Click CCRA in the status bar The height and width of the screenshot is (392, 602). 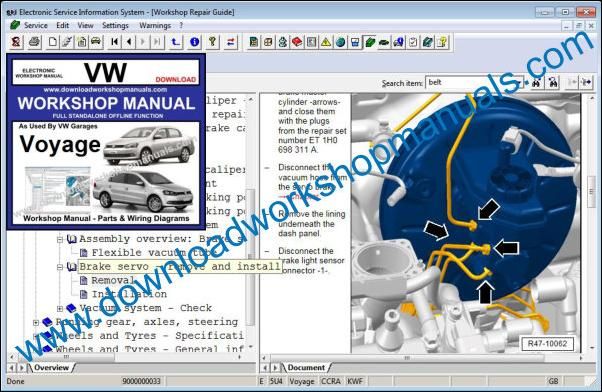point(331,381)
